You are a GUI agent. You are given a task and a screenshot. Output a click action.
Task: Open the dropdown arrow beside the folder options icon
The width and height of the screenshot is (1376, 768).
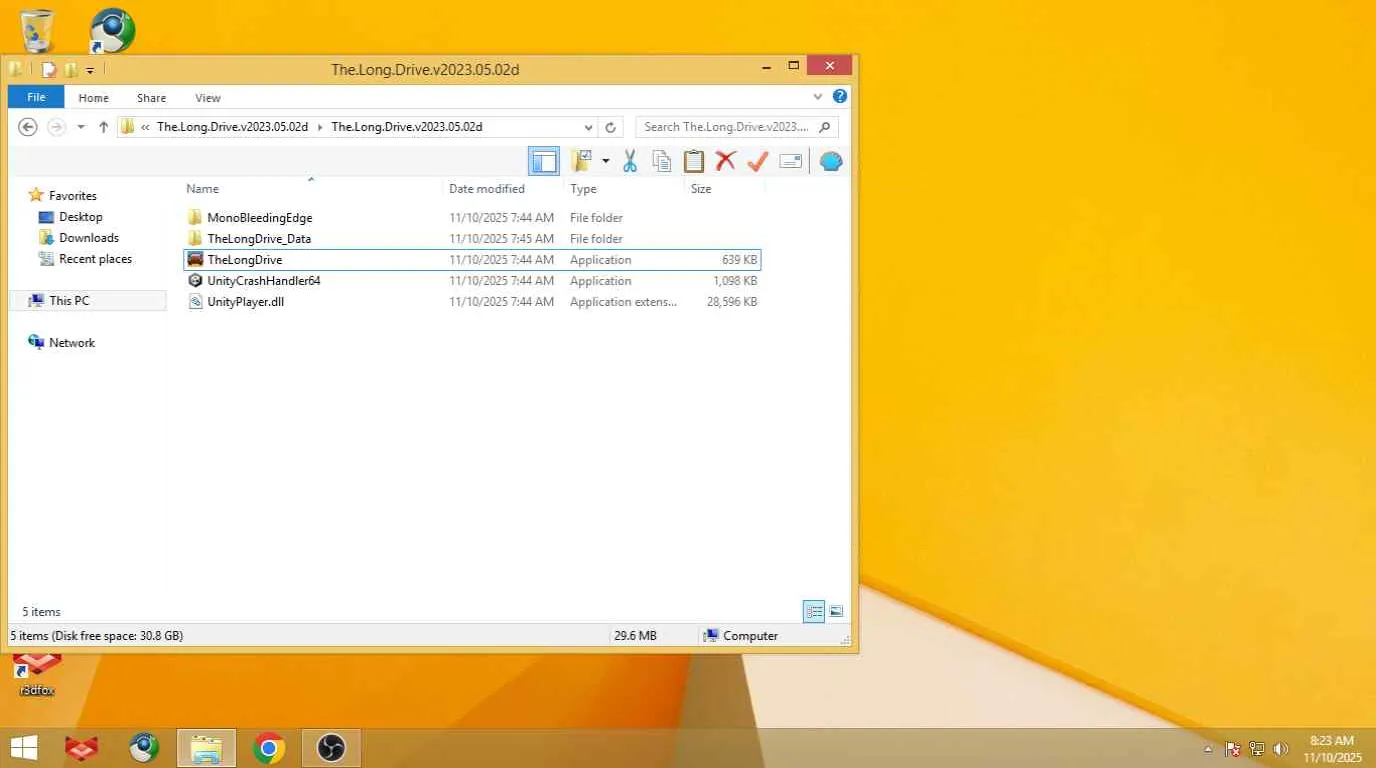[605, 161]
